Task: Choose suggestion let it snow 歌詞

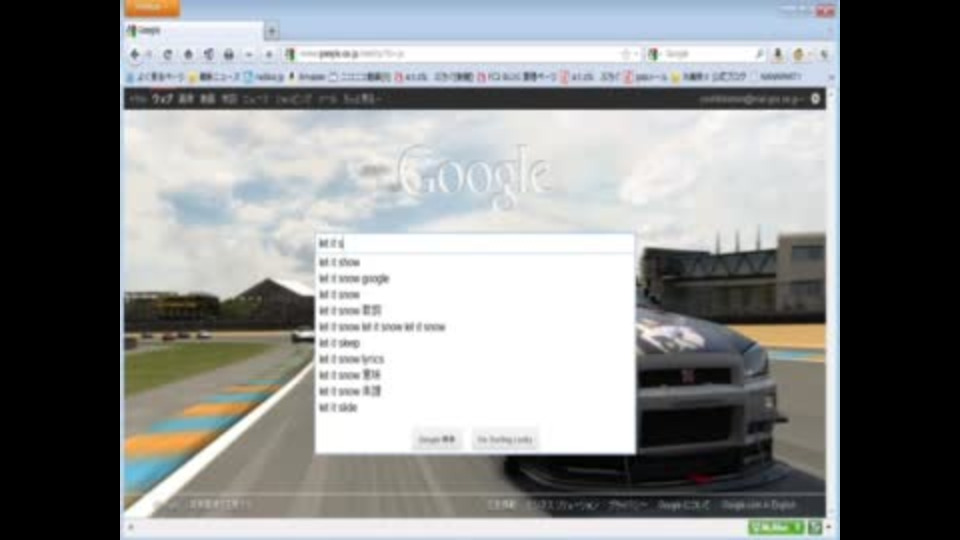Action: (350, 311)
